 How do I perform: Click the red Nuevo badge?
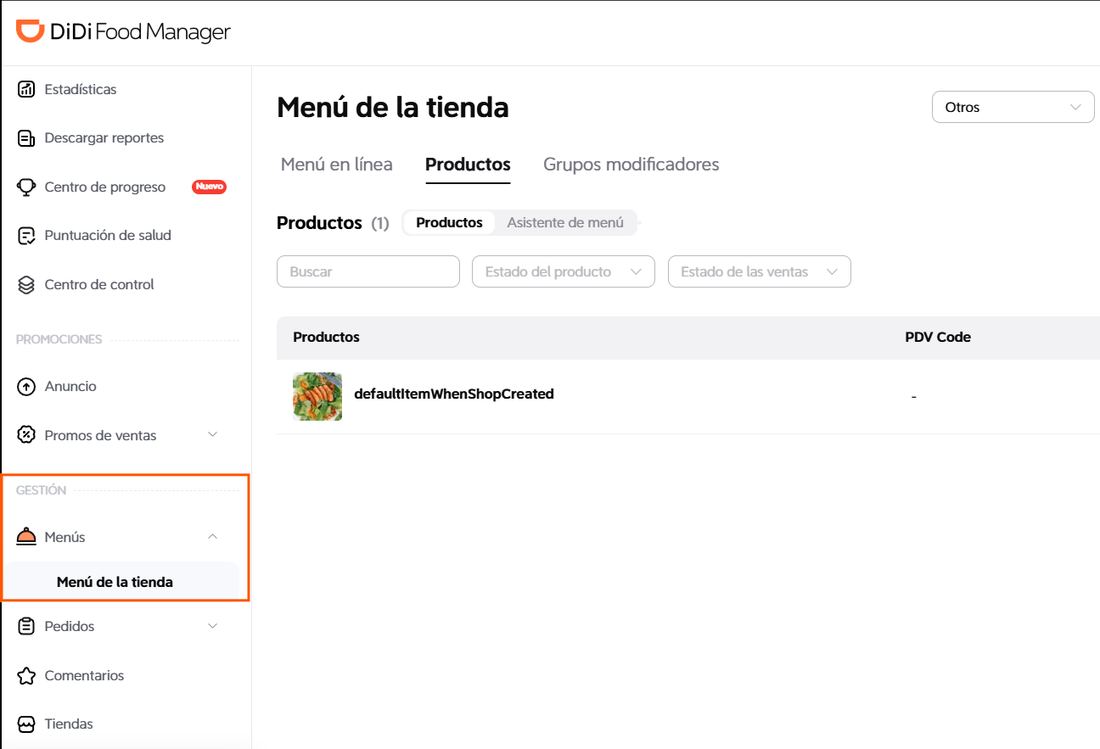(x=209, y=187)
